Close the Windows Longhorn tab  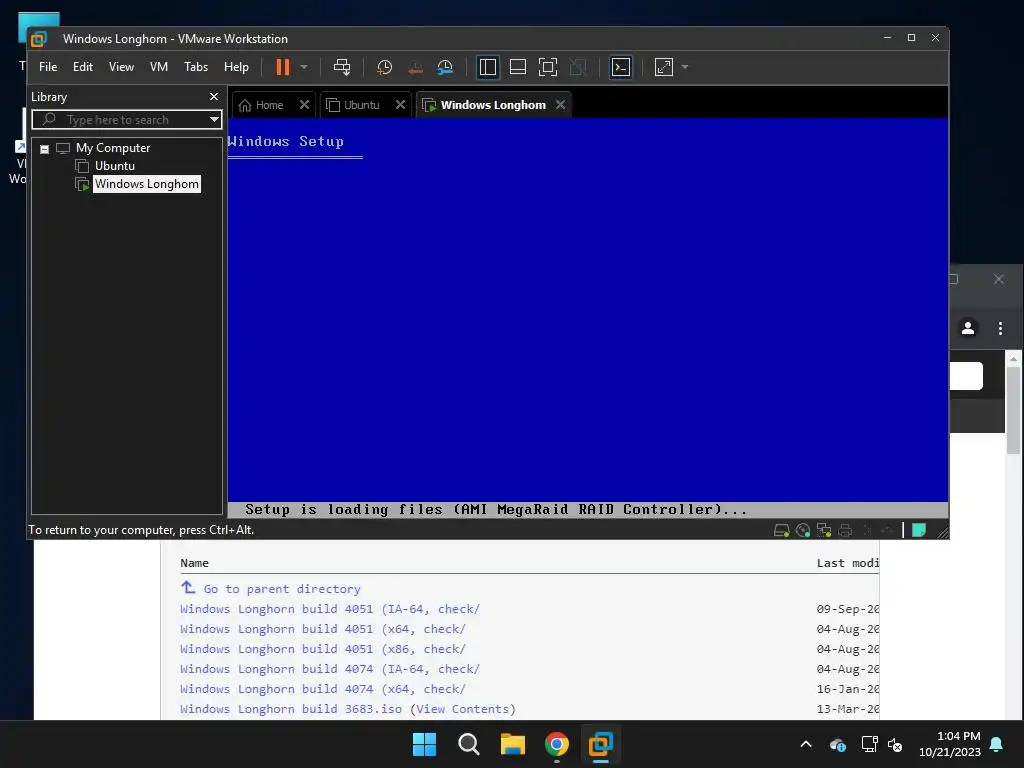click(560, 104)
